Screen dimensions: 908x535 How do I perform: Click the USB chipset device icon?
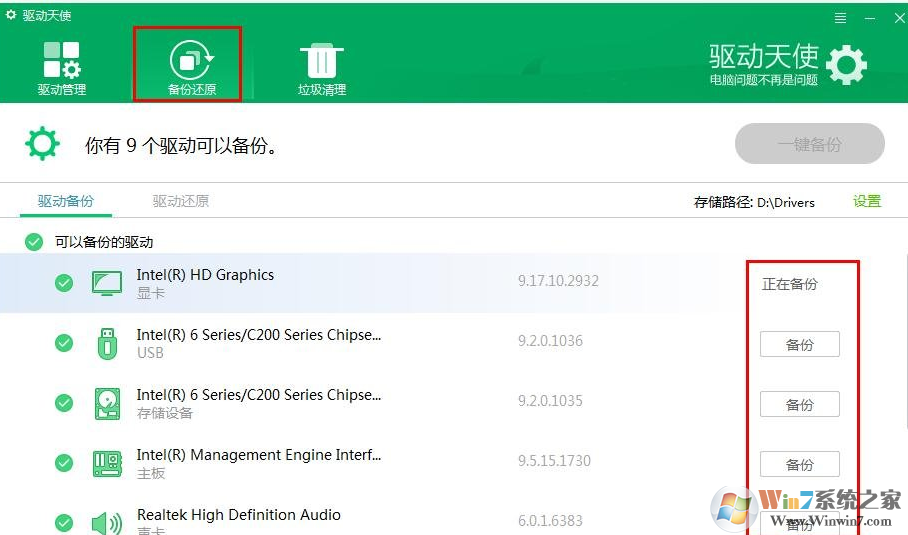(106, 343)
